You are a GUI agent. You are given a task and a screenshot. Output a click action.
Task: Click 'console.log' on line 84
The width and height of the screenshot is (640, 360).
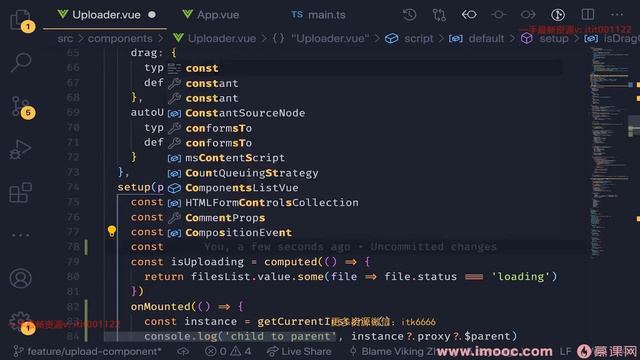181,336
